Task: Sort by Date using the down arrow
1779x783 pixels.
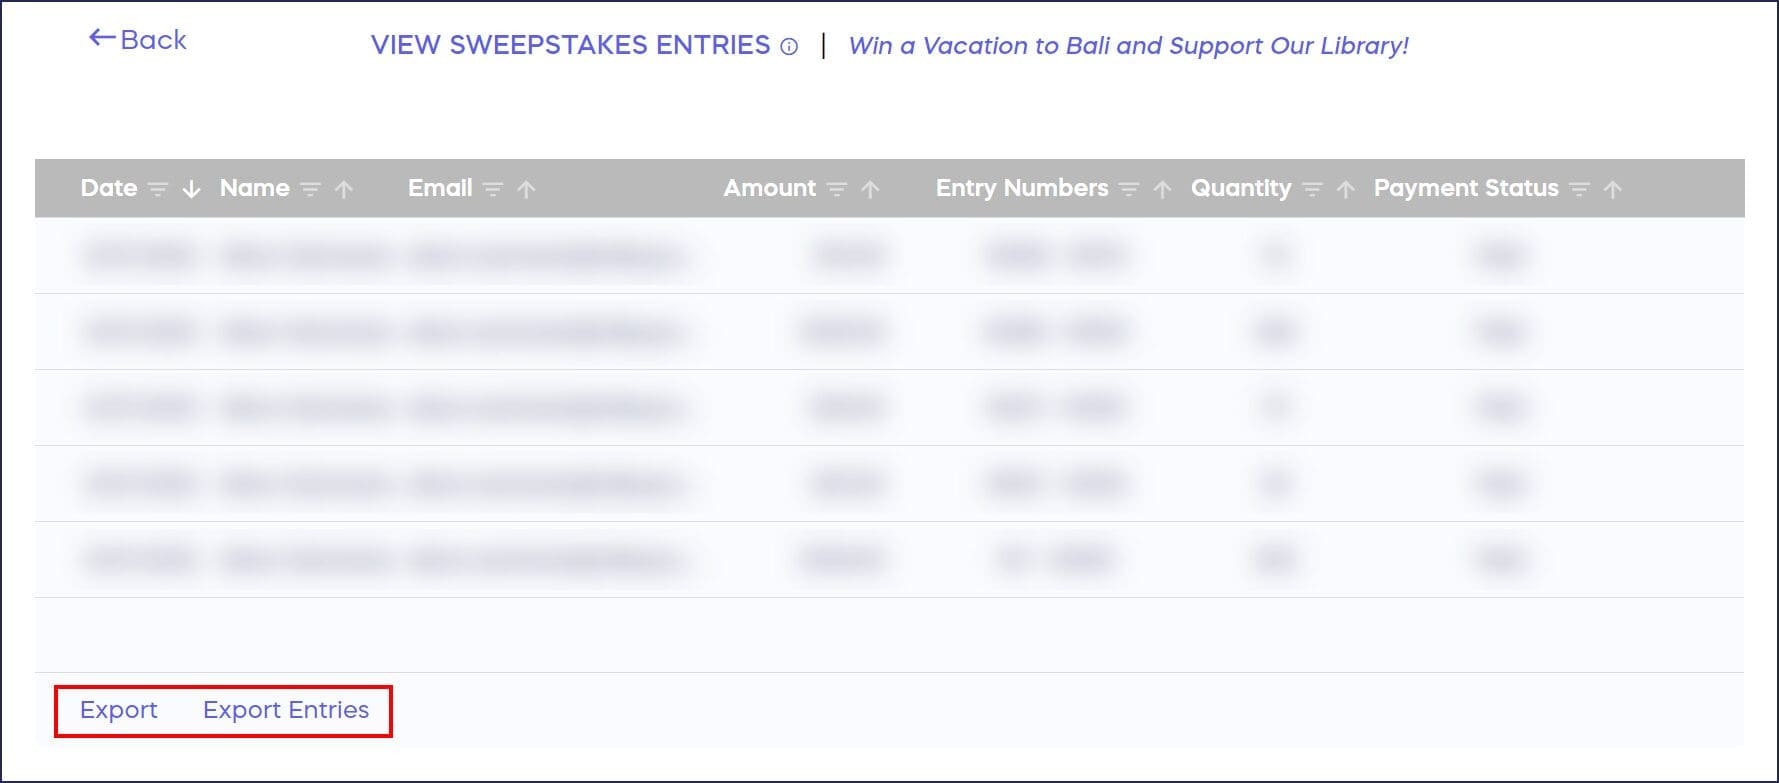Action: 191,189
